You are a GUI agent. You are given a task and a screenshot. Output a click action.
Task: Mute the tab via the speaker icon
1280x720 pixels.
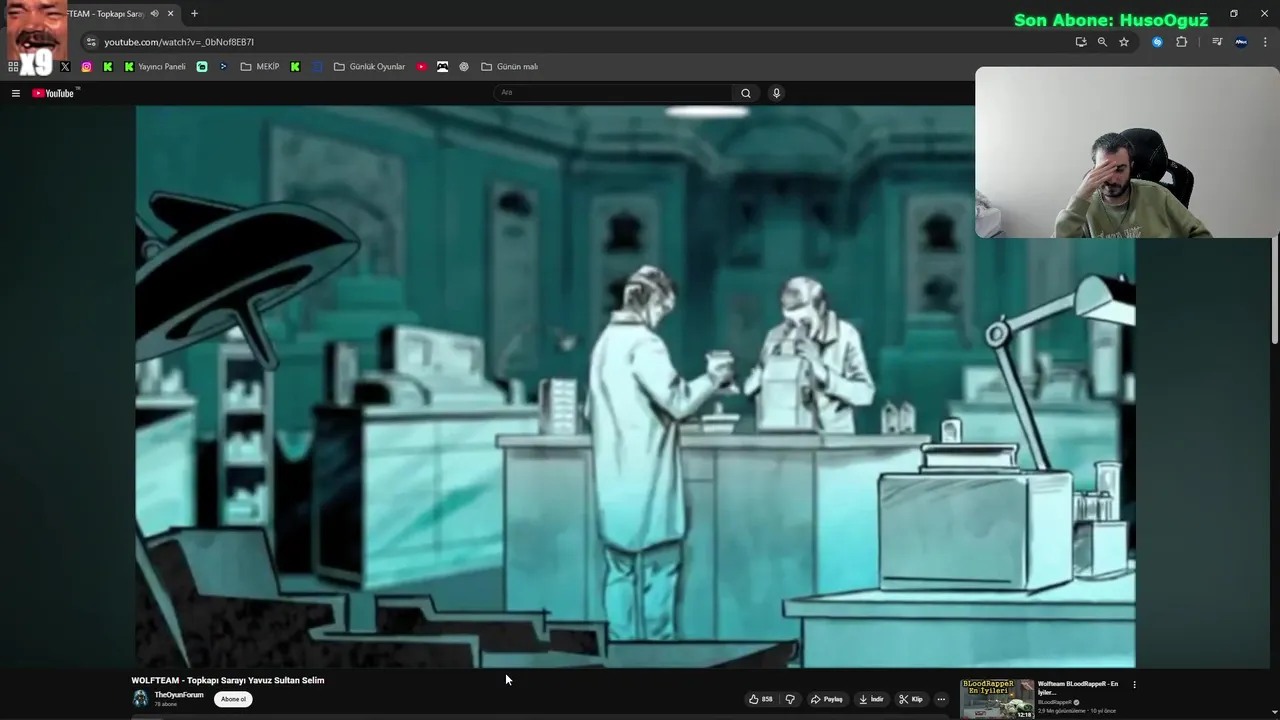pos(154,13)
